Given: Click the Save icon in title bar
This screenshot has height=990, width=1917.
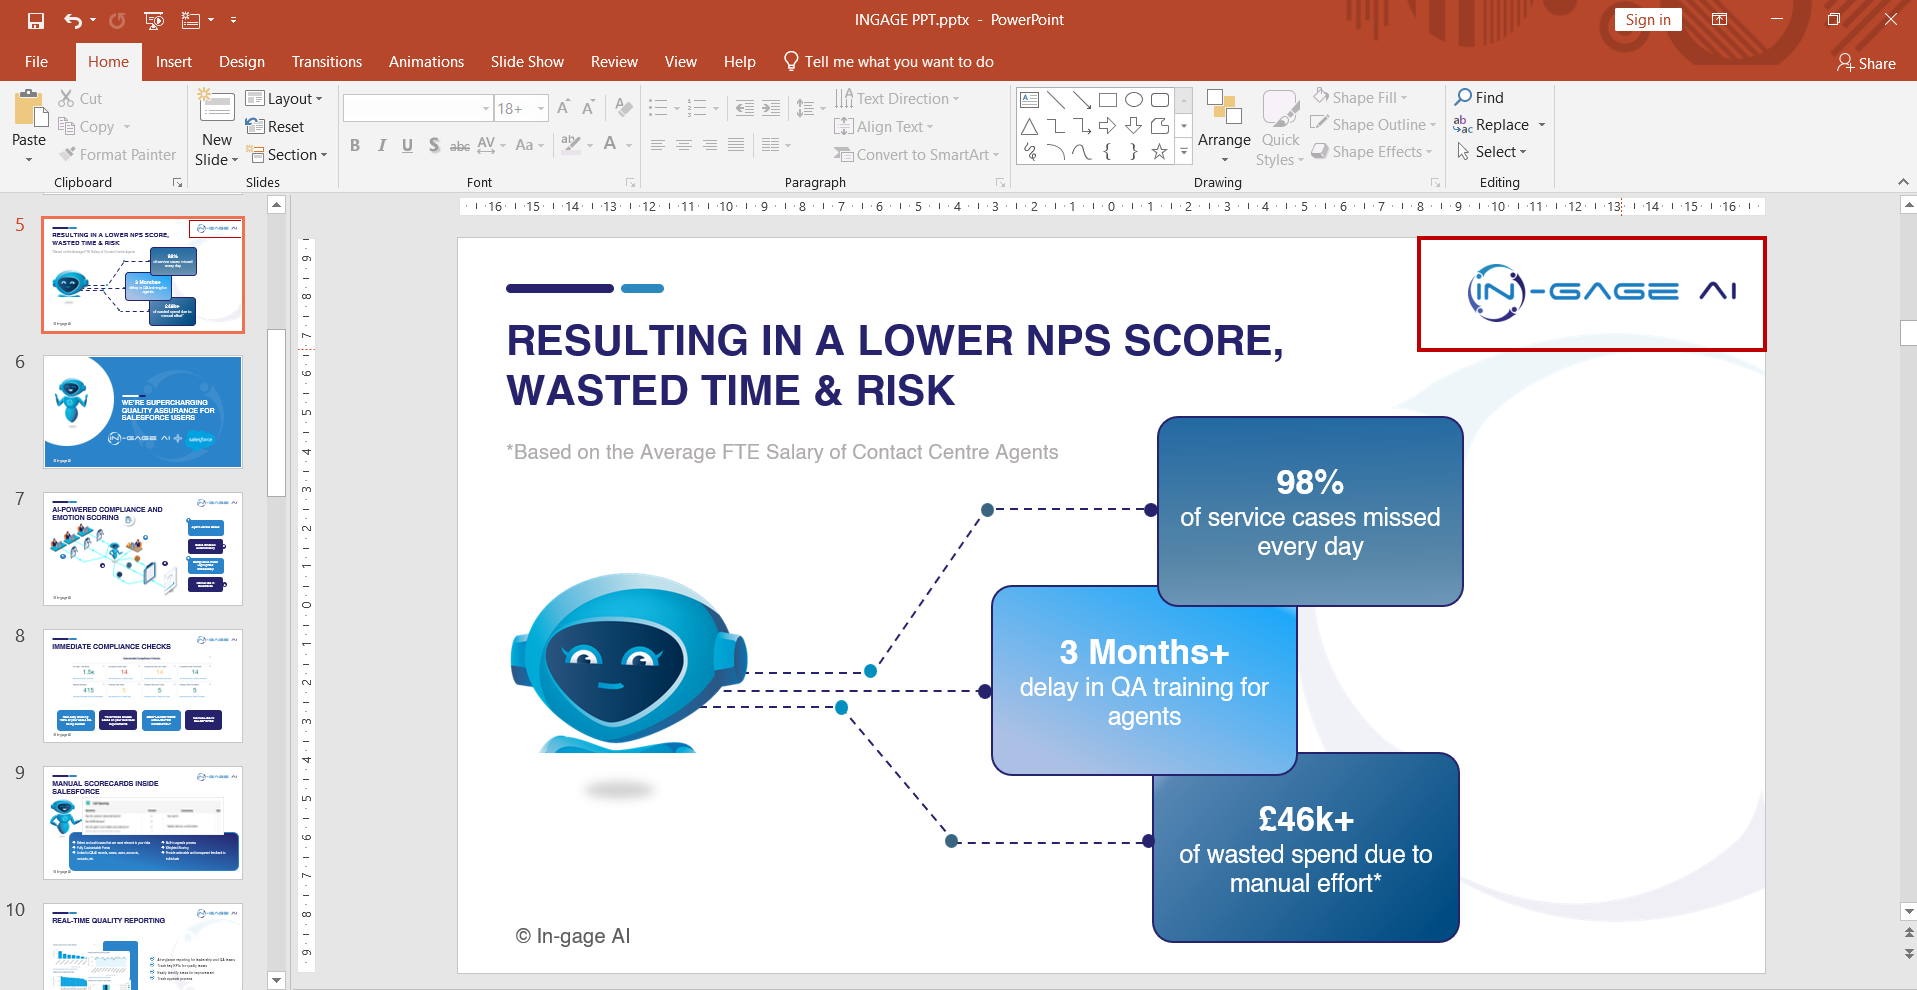Looking at the screenshot, I should pos(36,20).
